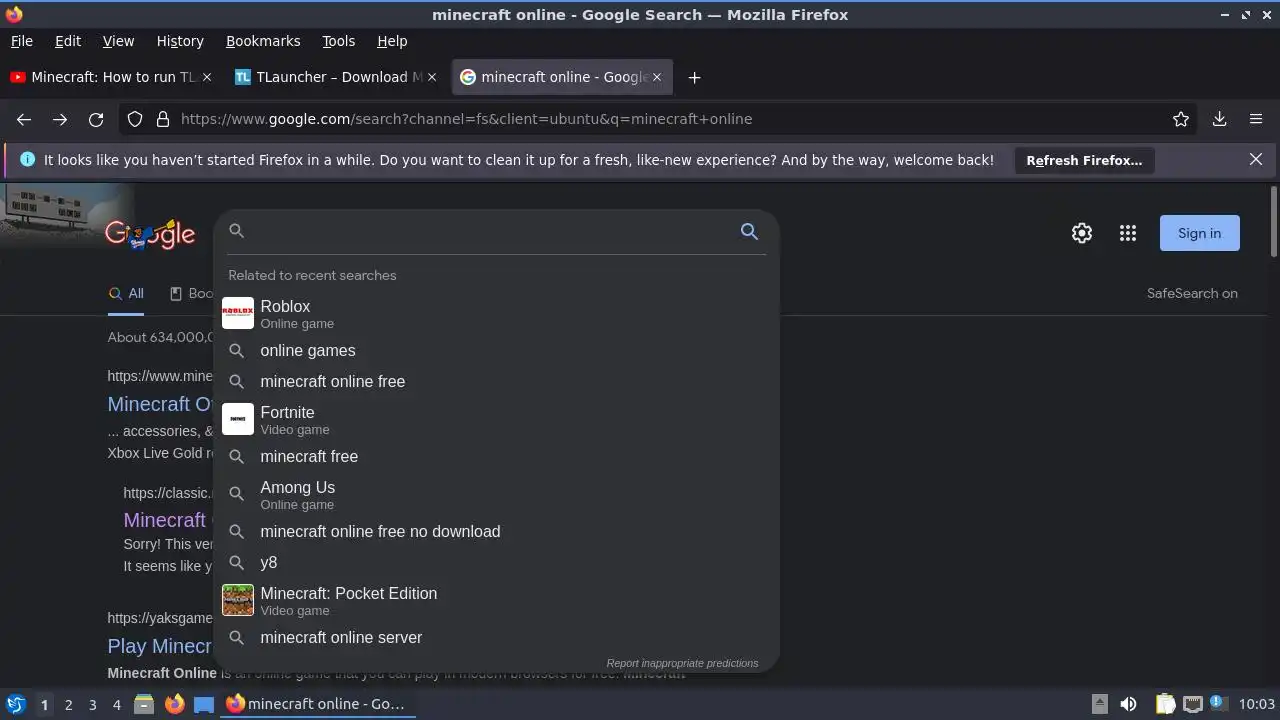Click Report inappropriate predictions link
1280x720 pixels.
pyautogui.click(x=682, y=663)
